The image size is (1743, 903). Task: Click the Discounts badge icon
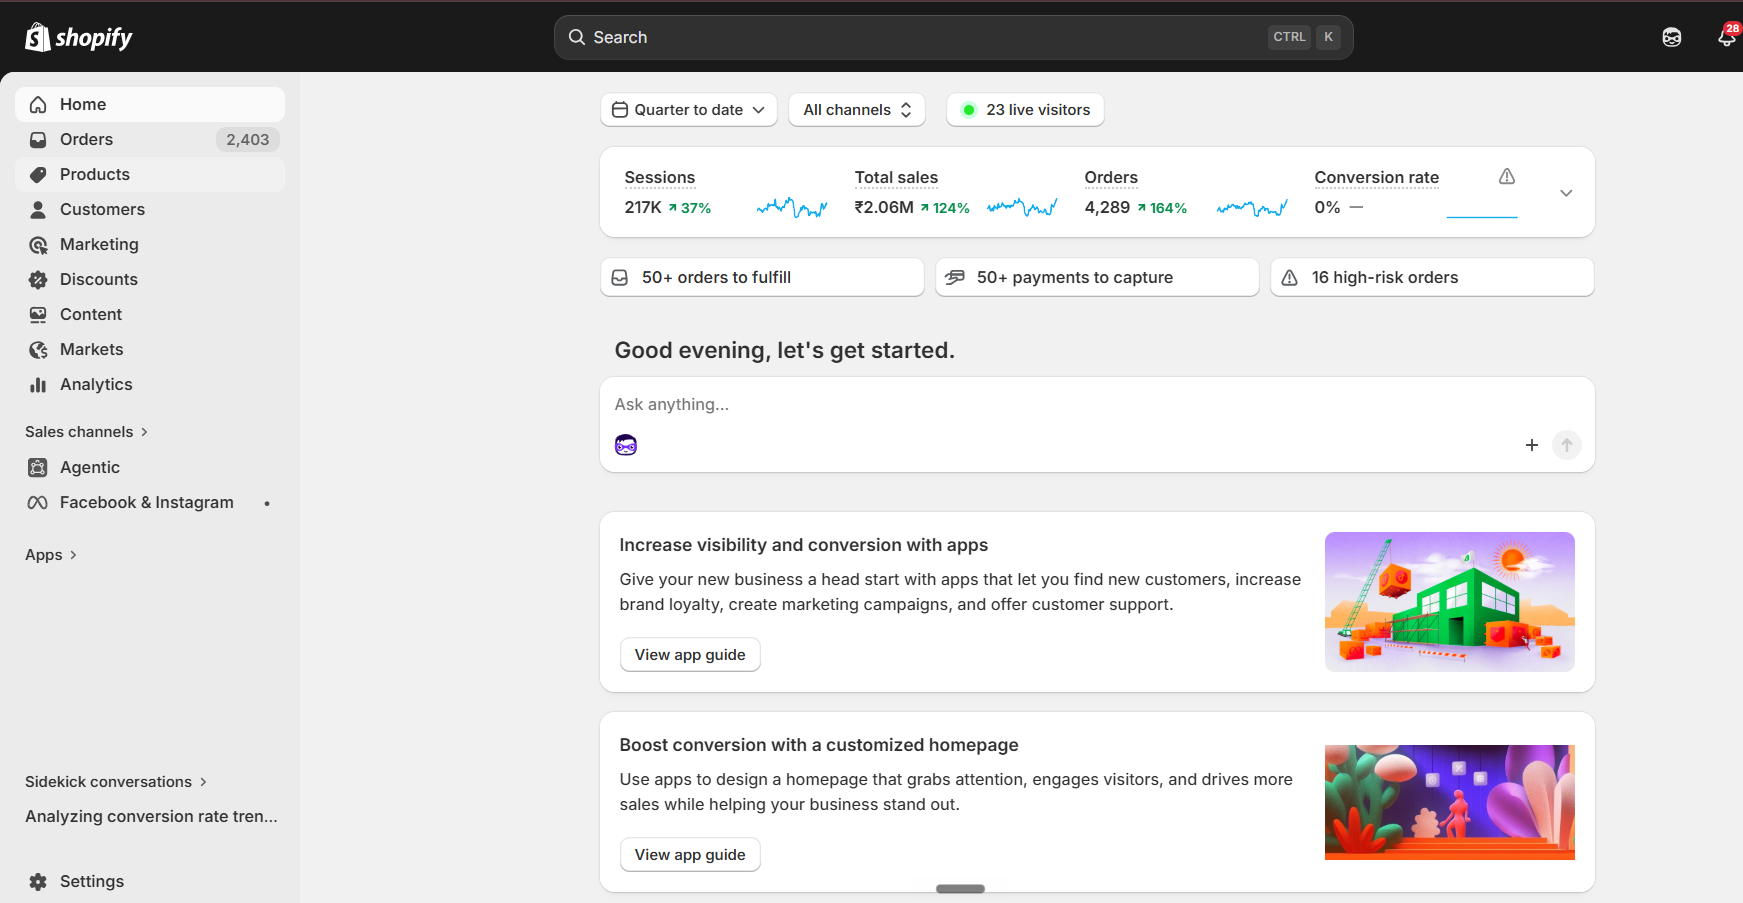tap(38, 279)
